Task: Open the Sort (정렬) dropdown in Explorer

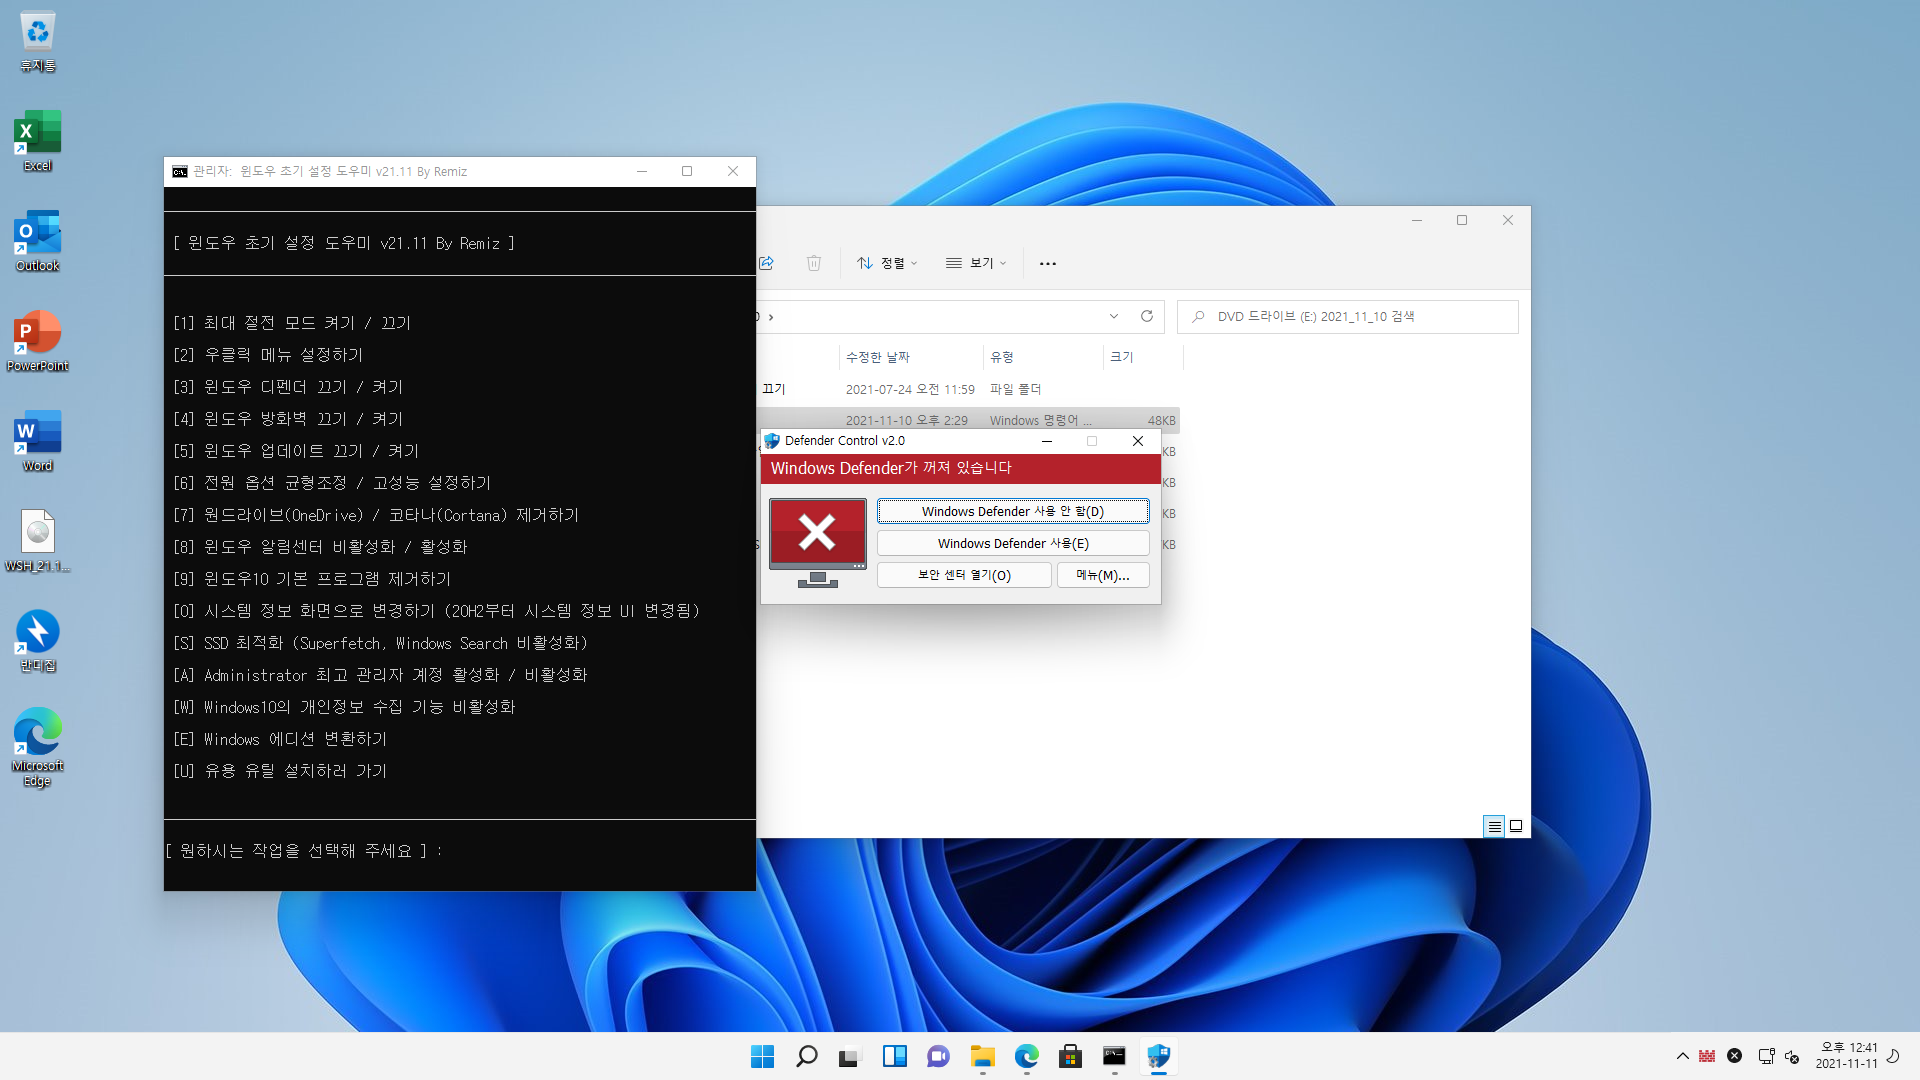Action: pyautogui.click(x=887, y=263)
